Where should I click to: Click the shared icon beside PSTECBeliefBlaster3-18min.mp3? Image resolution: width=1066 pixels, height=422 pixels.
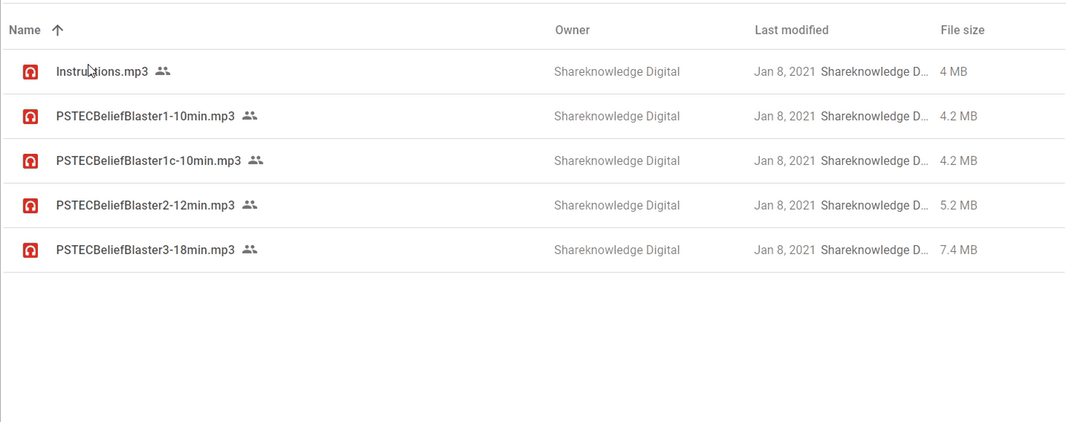pos(250,249)
